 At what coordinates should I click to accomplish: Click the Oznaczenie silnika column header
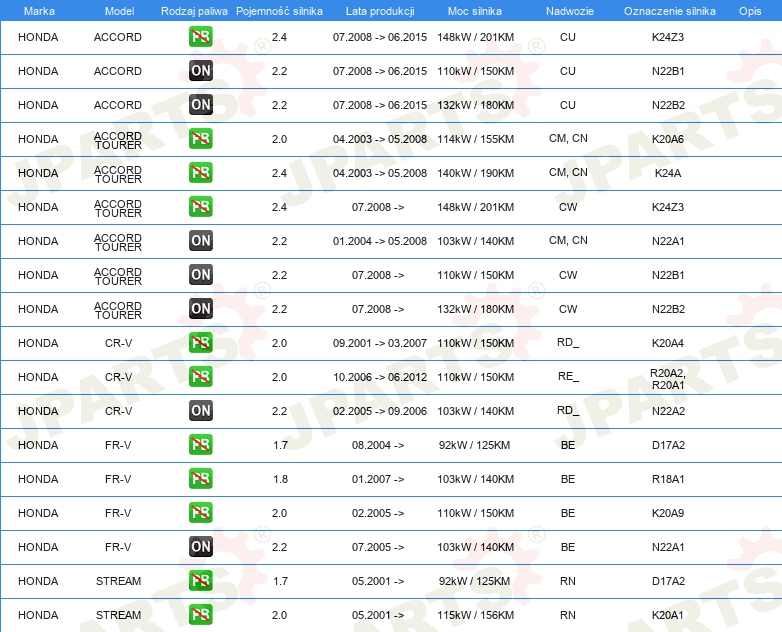tap(670, 11)
